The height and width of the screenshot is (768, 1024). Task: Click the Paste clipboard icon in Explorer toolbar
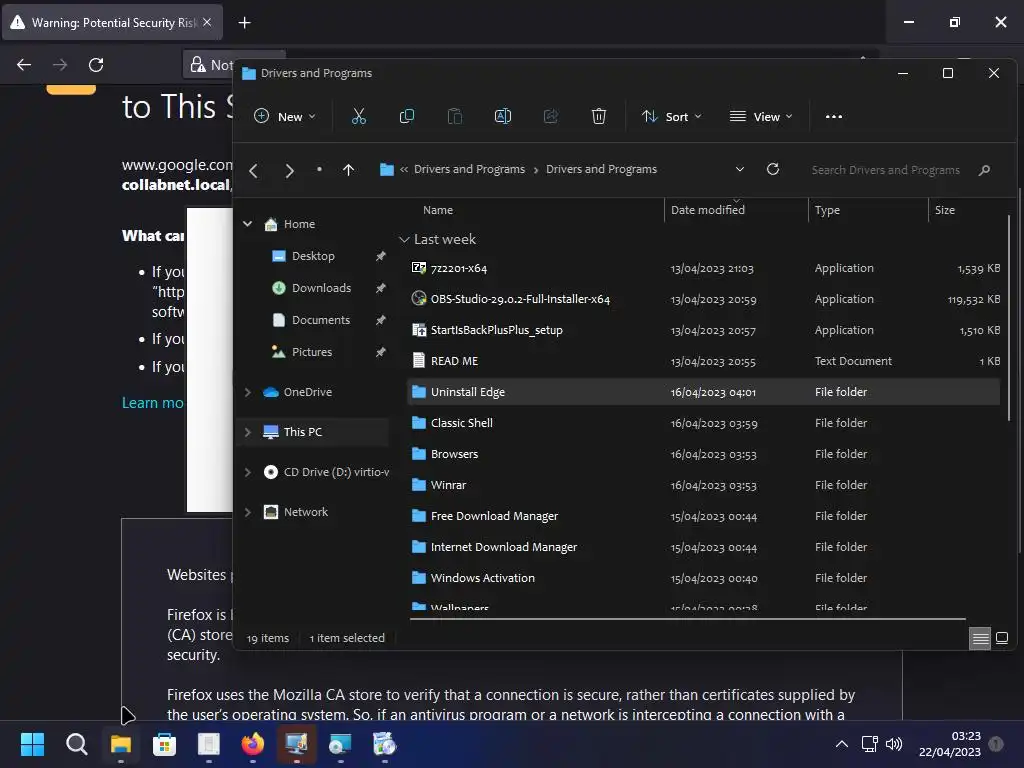coord(455,116)
